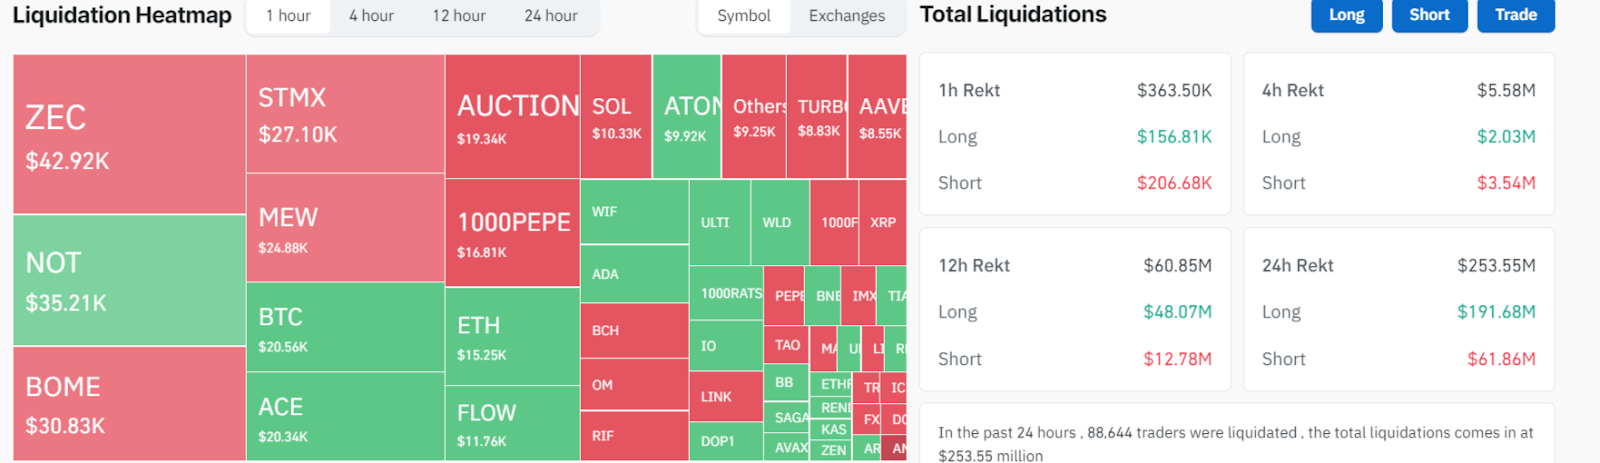Show the 24 hour liquidation heatmap
The height and width of the screenshot is (463, 1600).
(551, 16)
